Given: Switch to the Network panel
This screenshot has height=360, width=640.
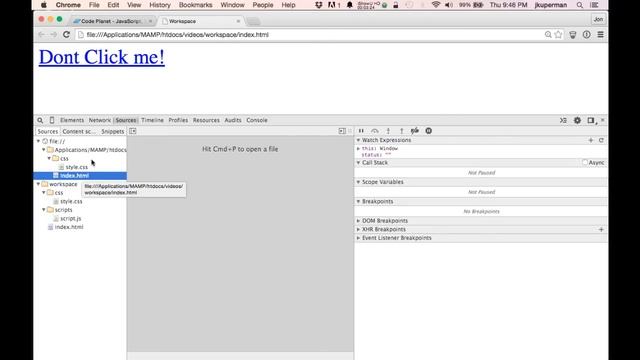Looking at the screenshot, I should (100, 120).
